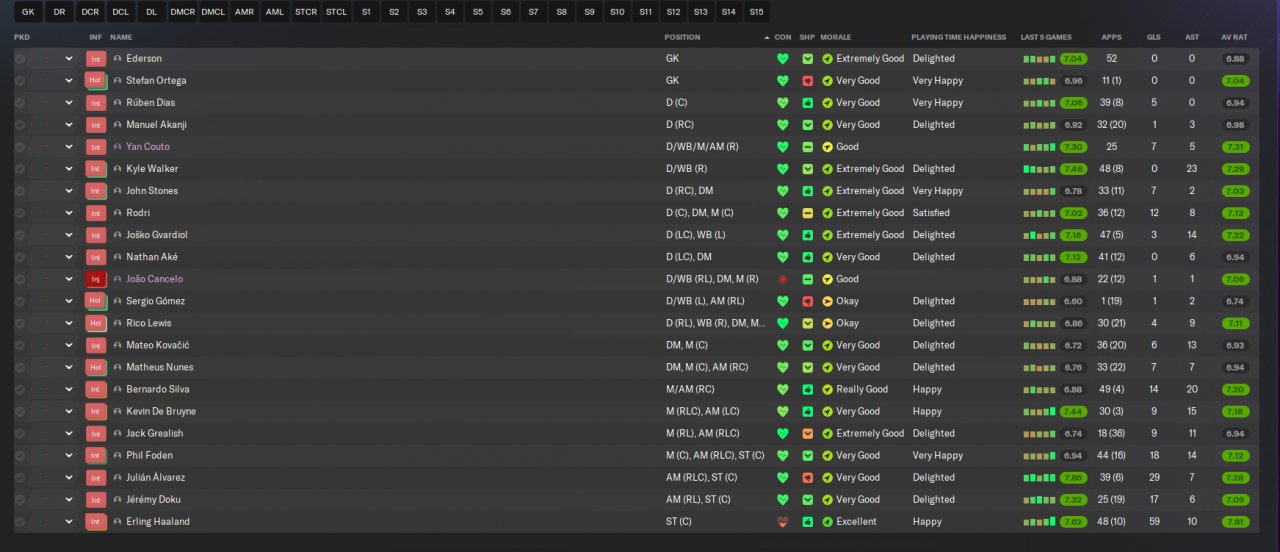1280x552 pixels.
Task: Click Yan Couto's yellow morale icon
Action: tap(827, 147)
